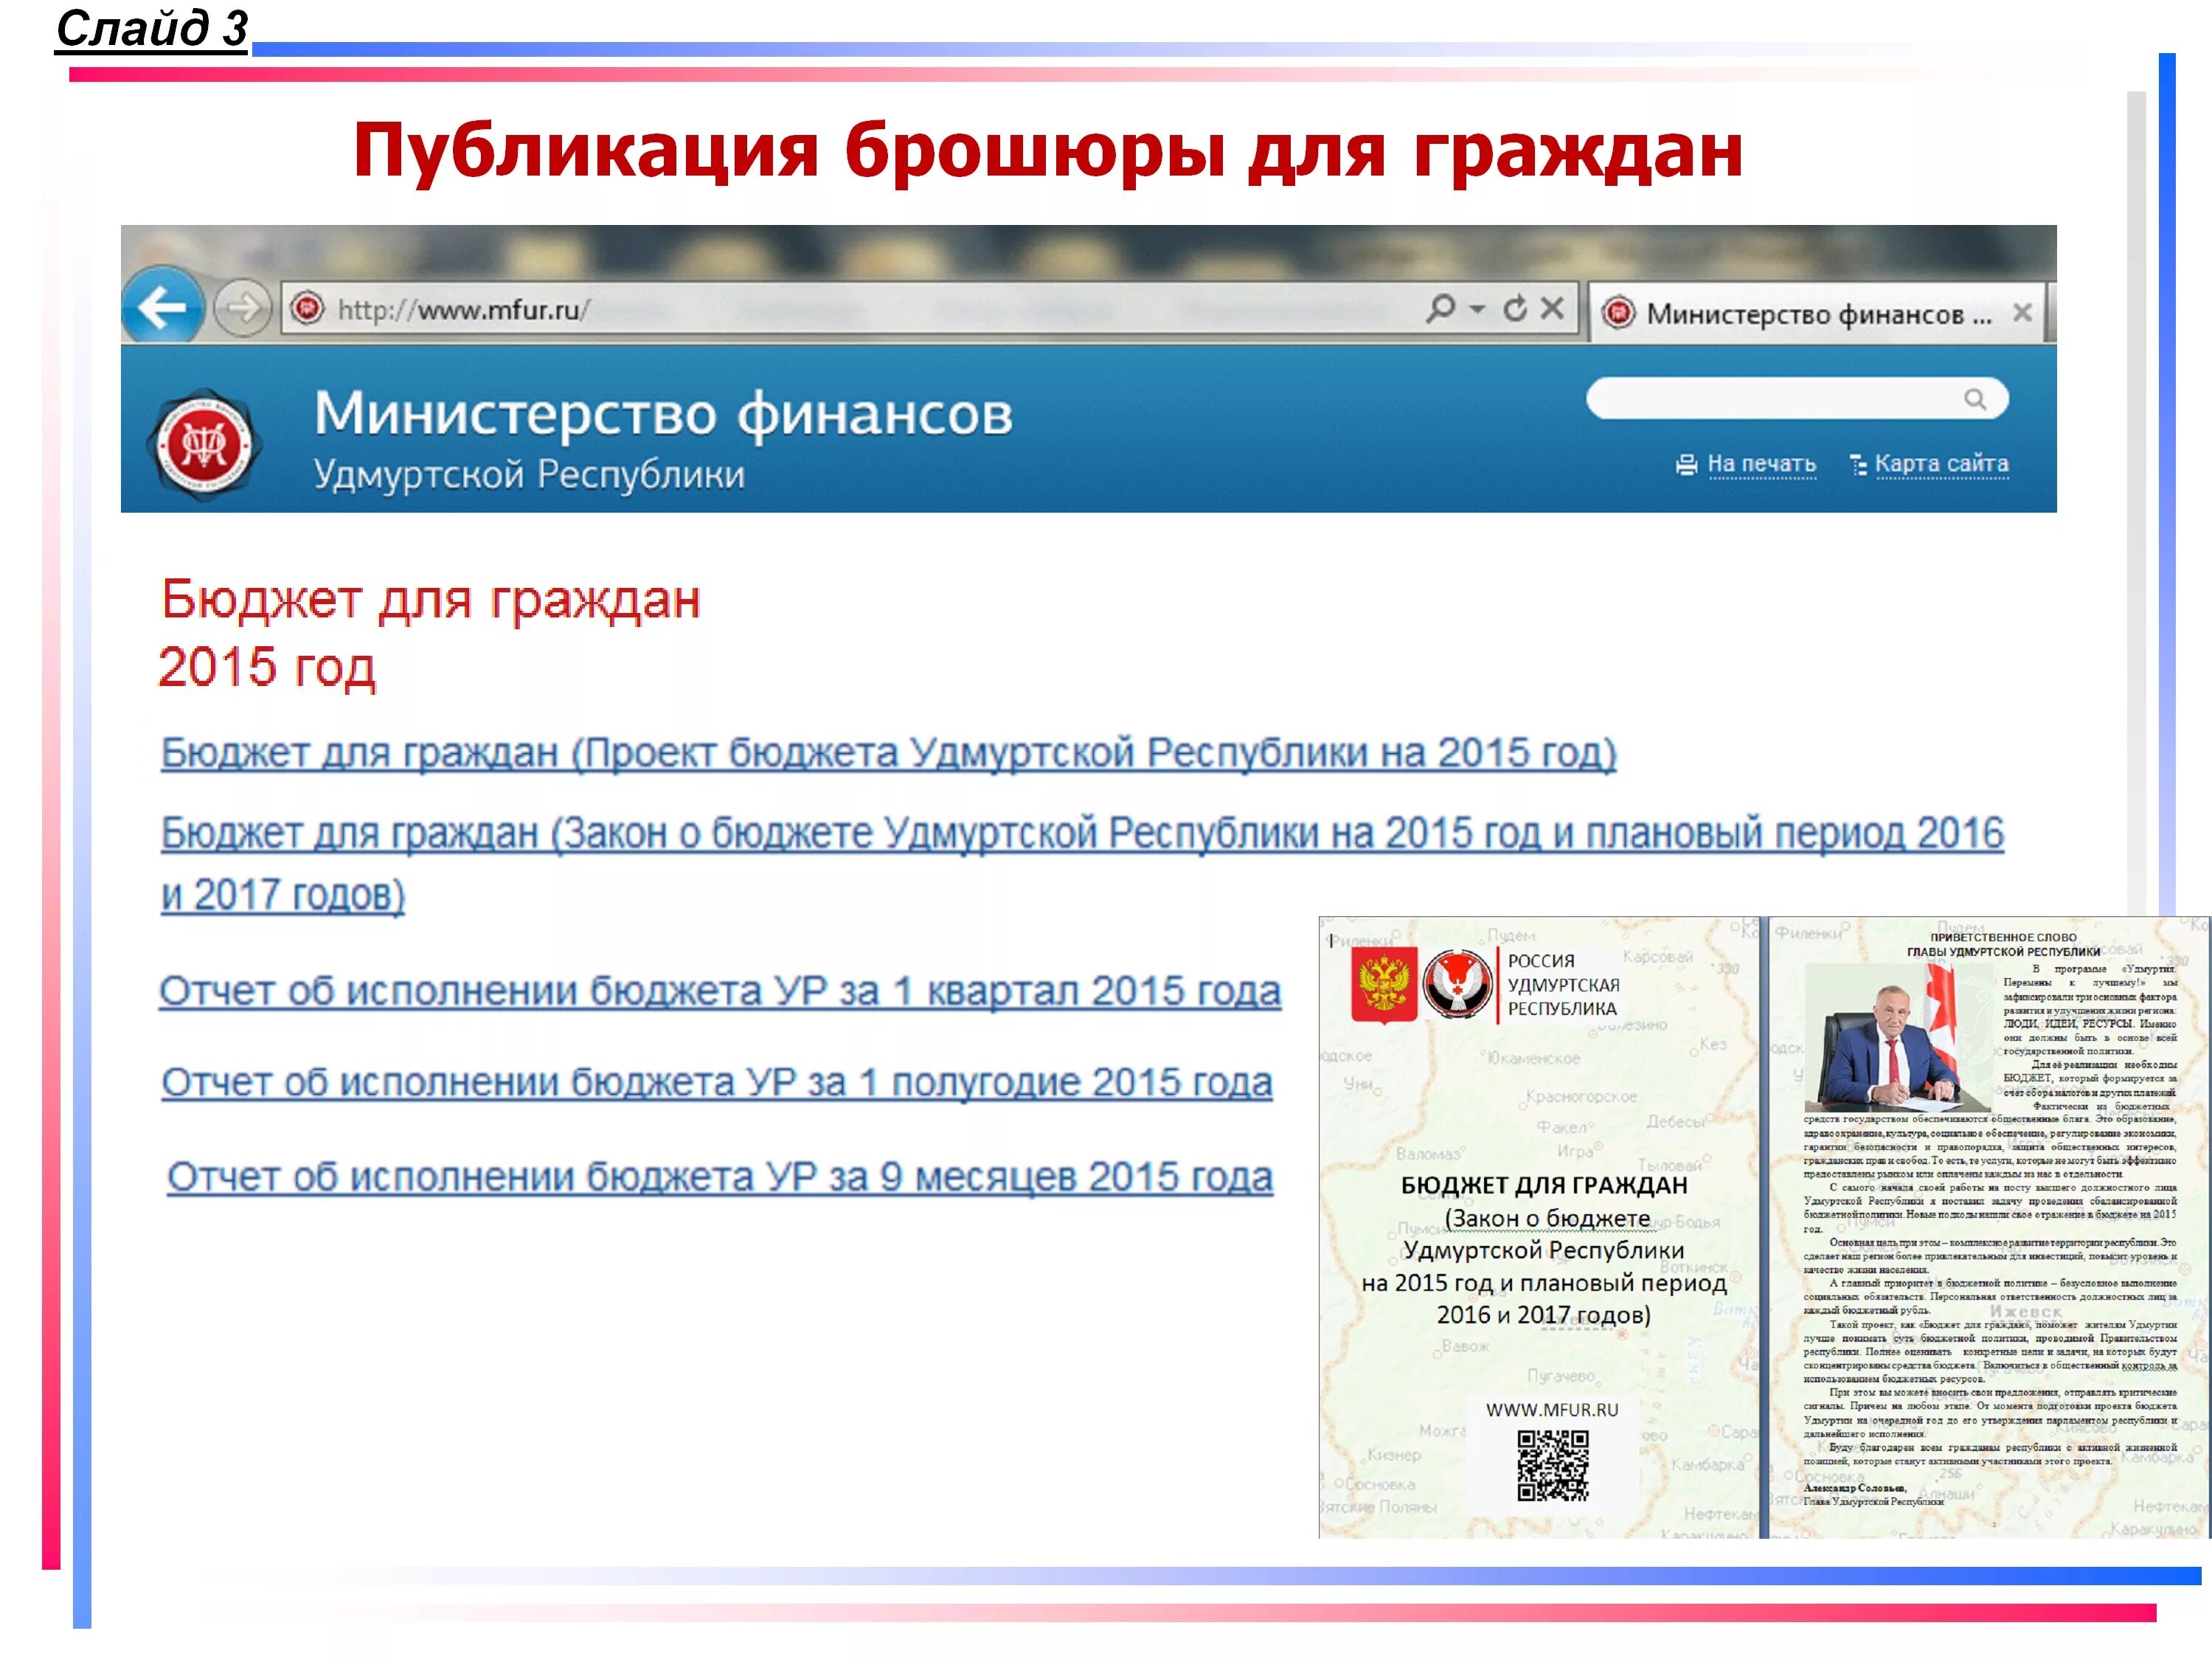Click the search magnifier in the address bar
This screenshot has width=2212, height=1659.
[x=1441, y=308]
